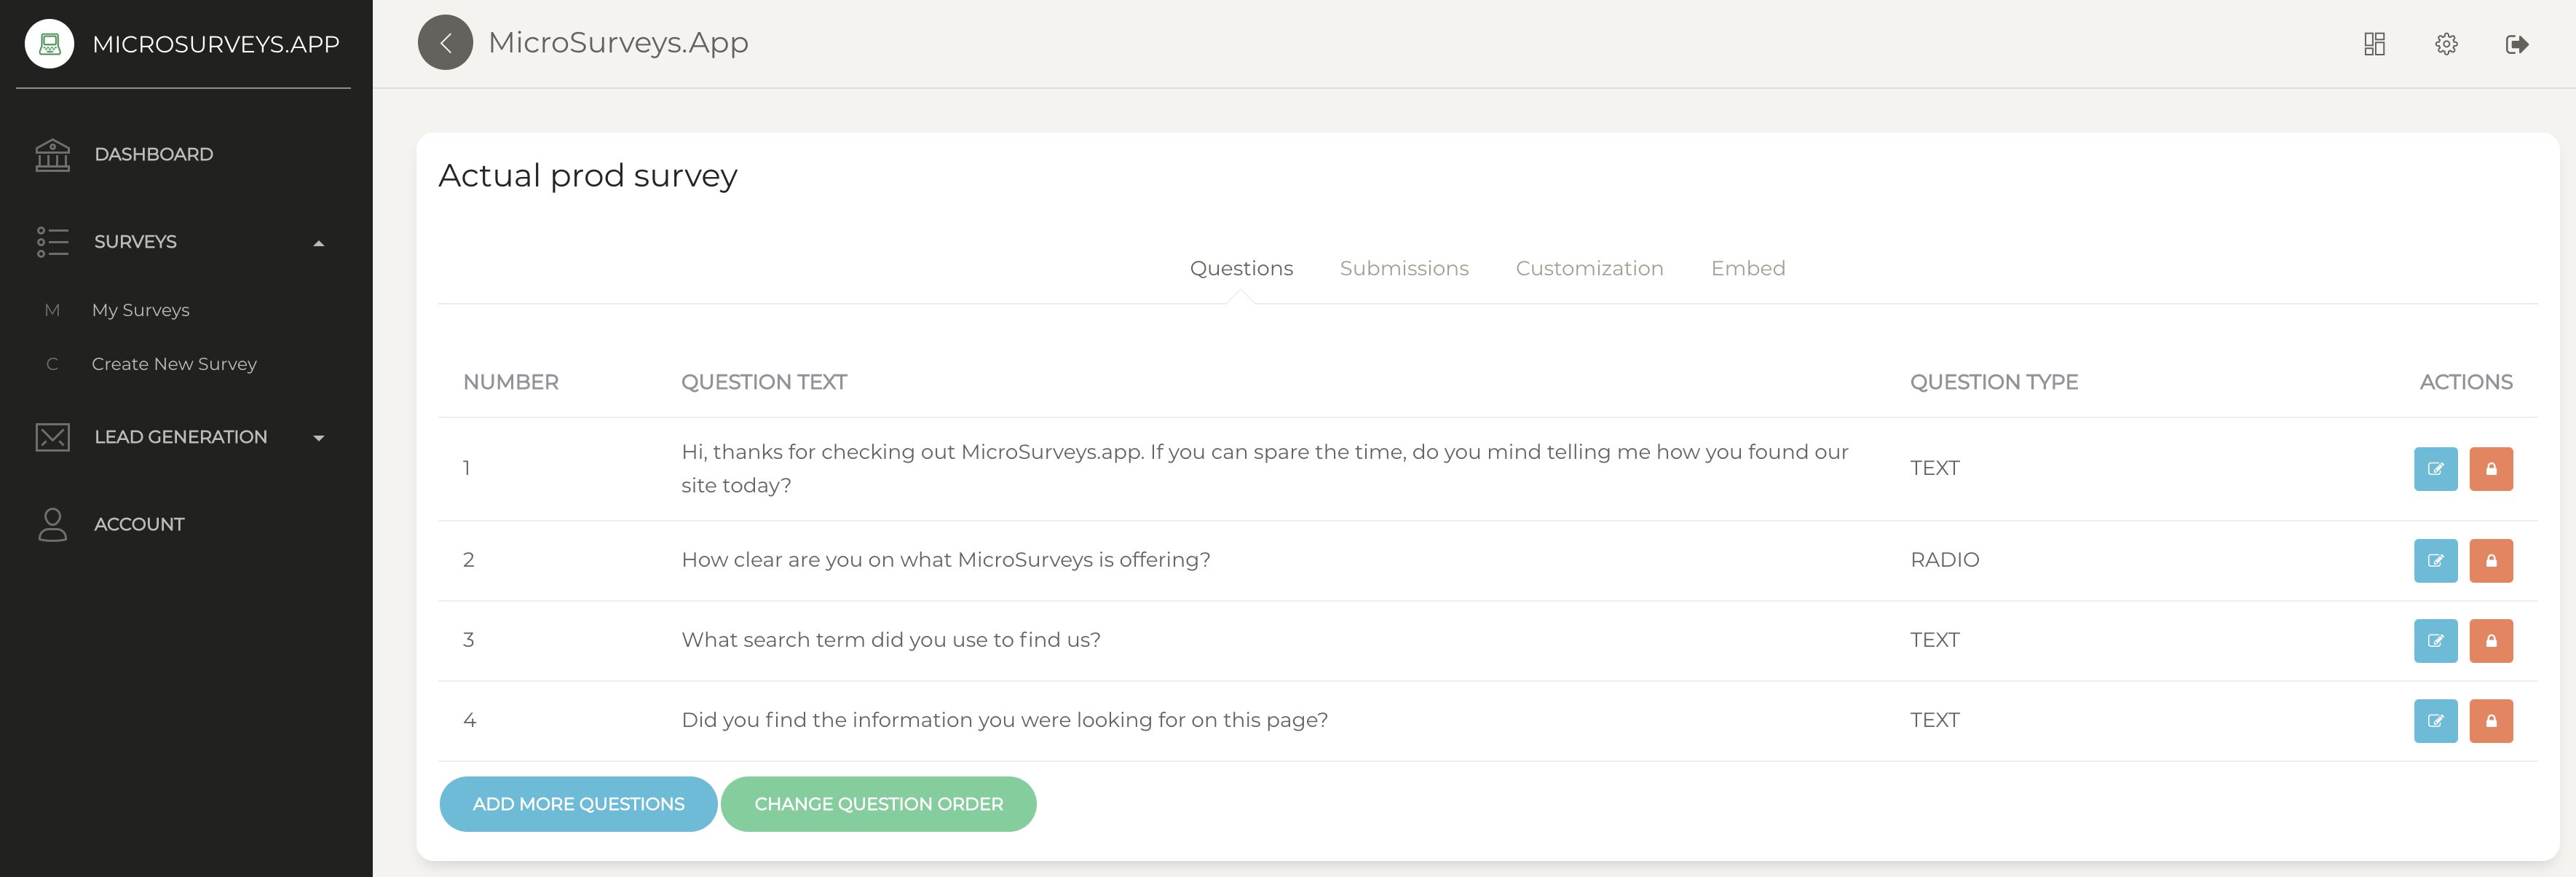
Task: Open settings via the gear icon
Action: [x=2446, y=43]
